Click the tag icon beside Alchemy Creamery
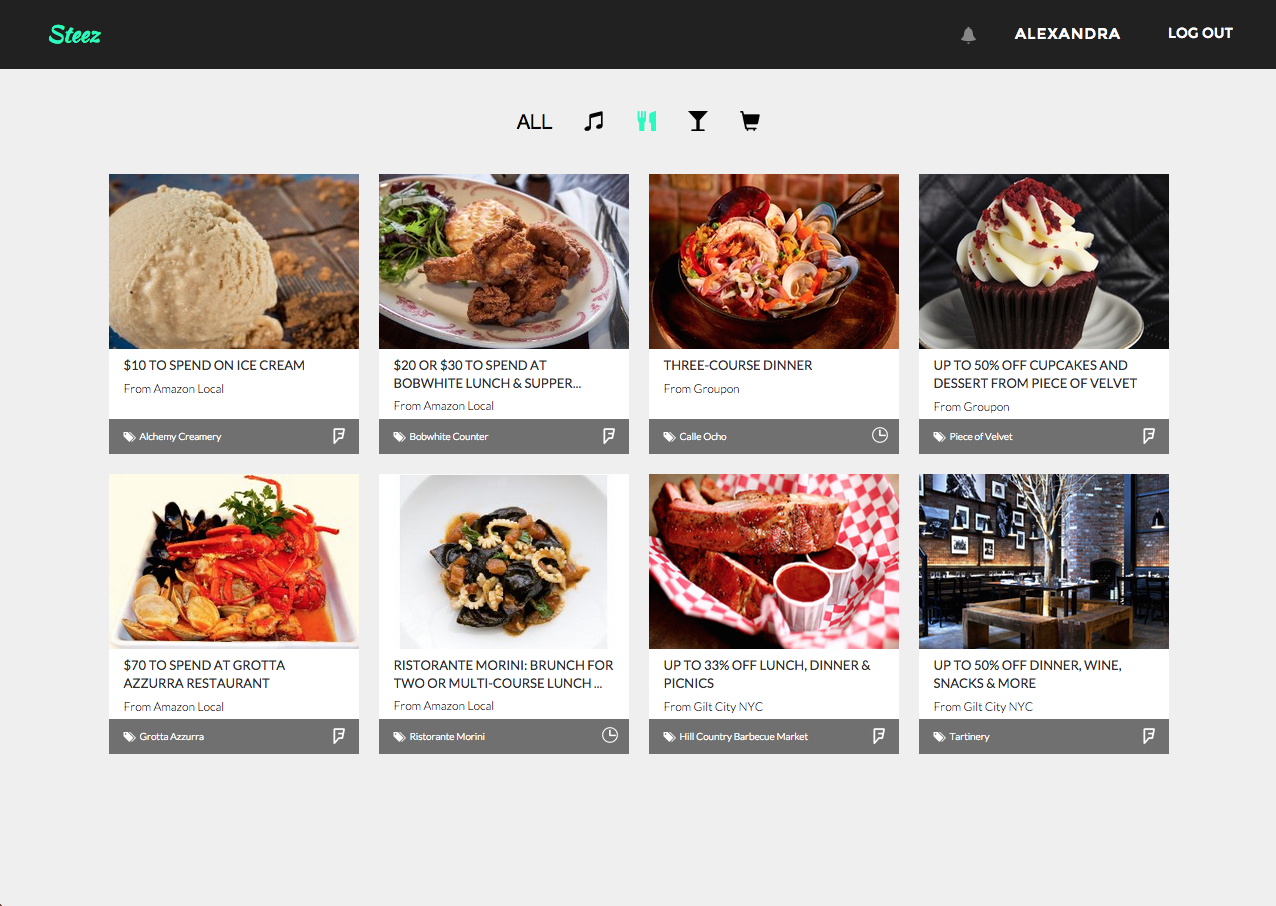This screenshot has height=906, width=1276. click(x=129, y=437)
